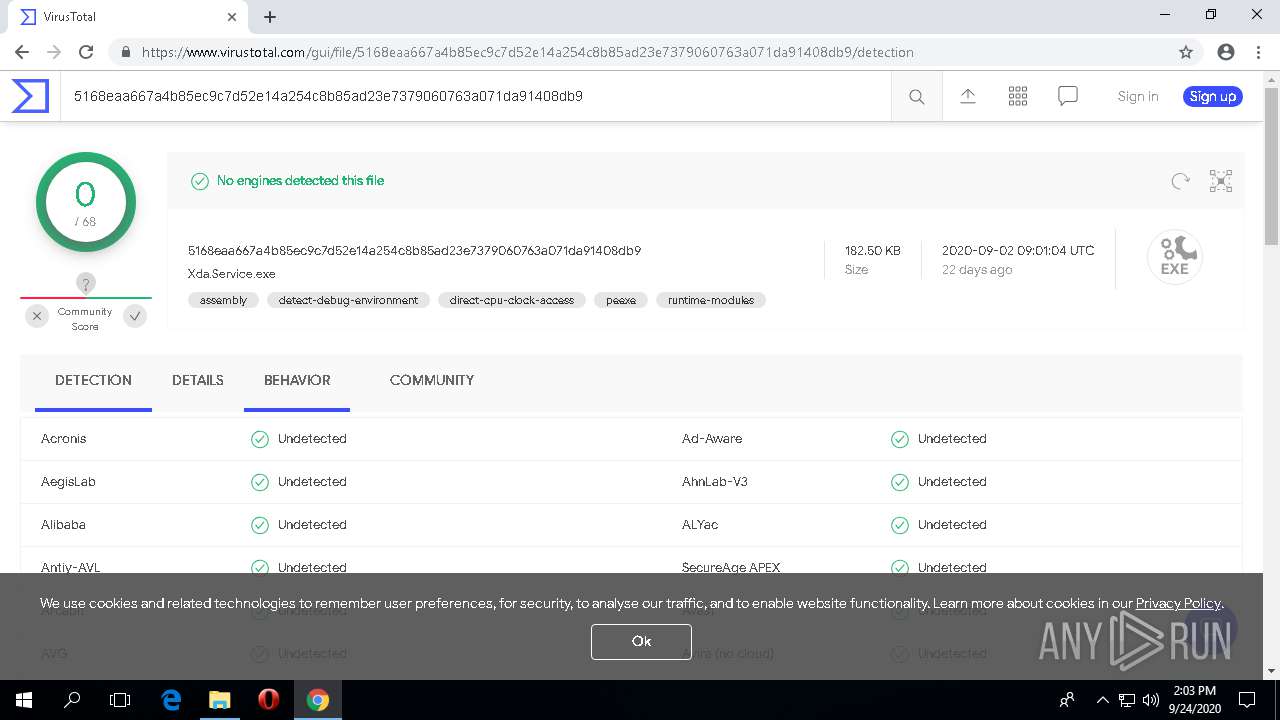Screen dimensions: 1280x720
Task: Click the Chrome taskbar icon
Action: [x=318, y=700]
